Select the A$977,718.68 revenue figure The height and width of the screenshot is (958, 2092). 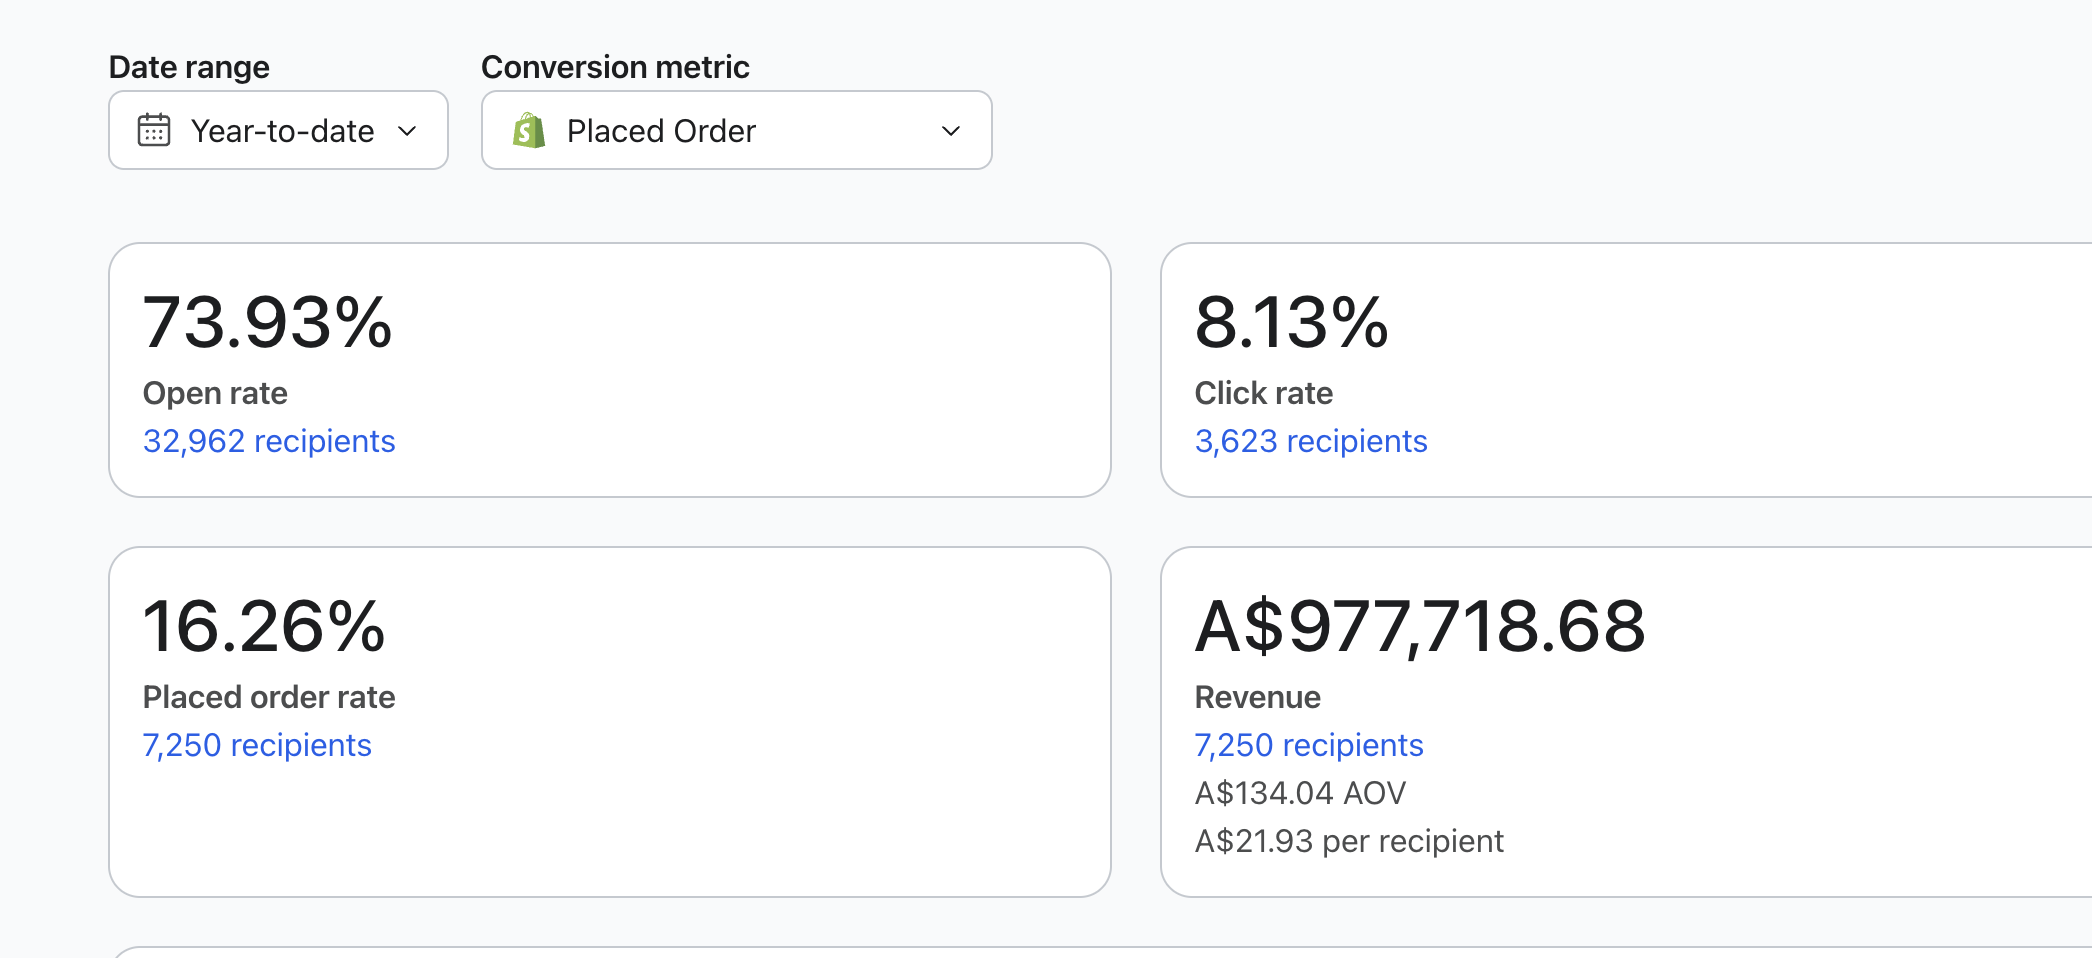[1420, 627]
